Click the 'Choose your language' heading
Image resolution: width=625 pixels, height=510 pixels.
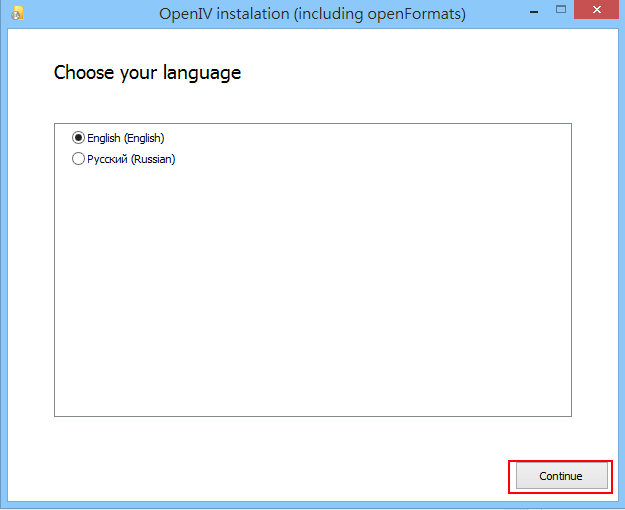147,73
